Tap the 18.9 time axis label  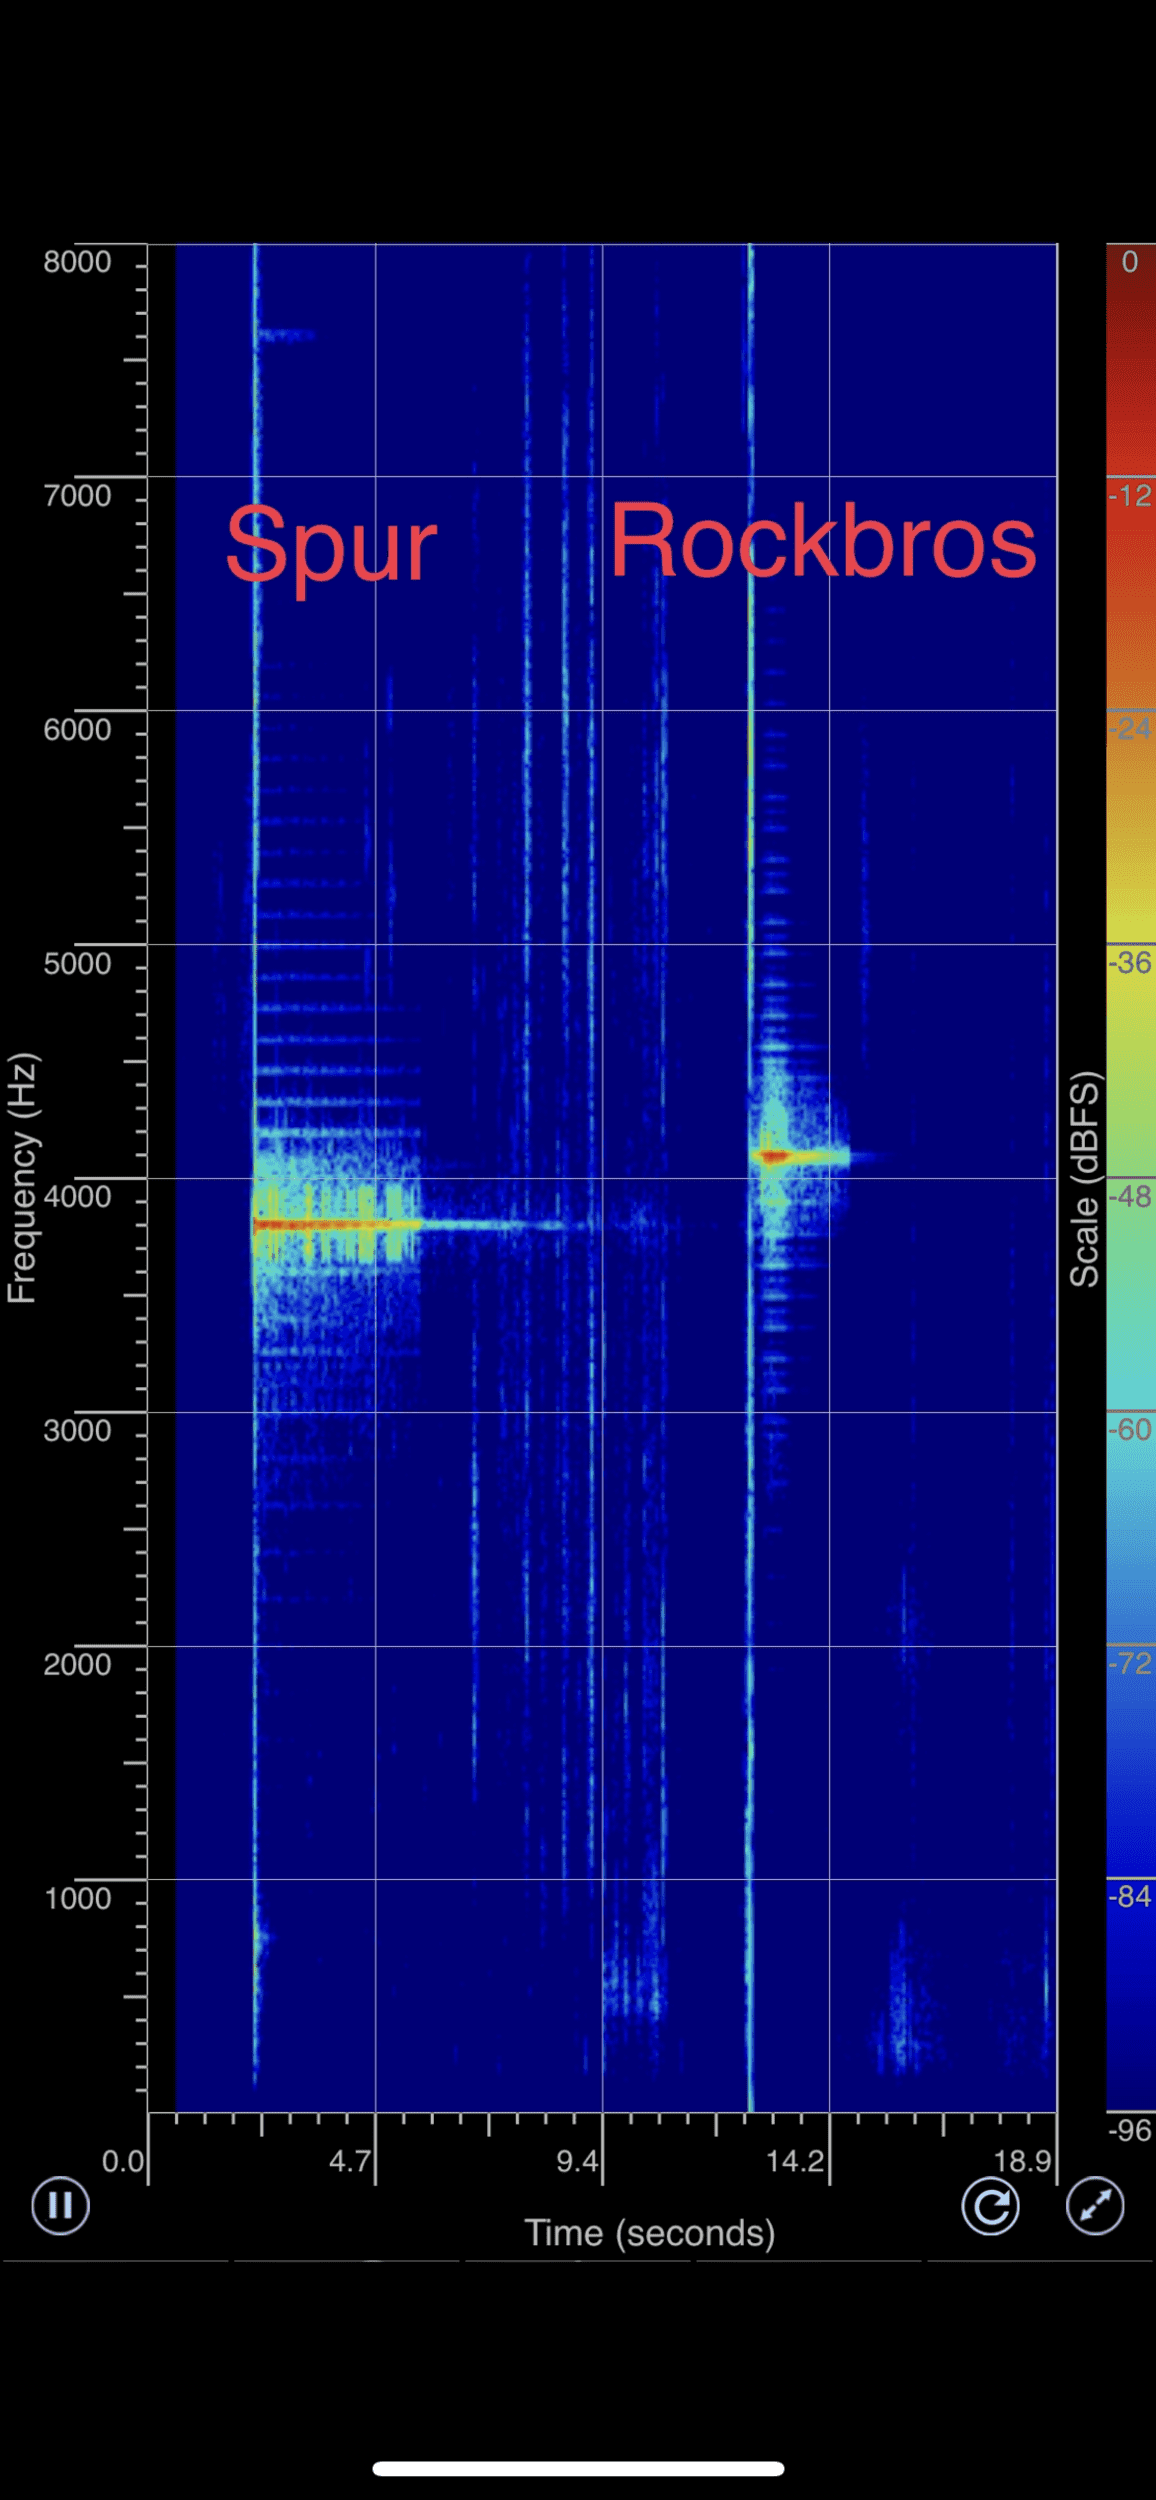[1022, 2161]
